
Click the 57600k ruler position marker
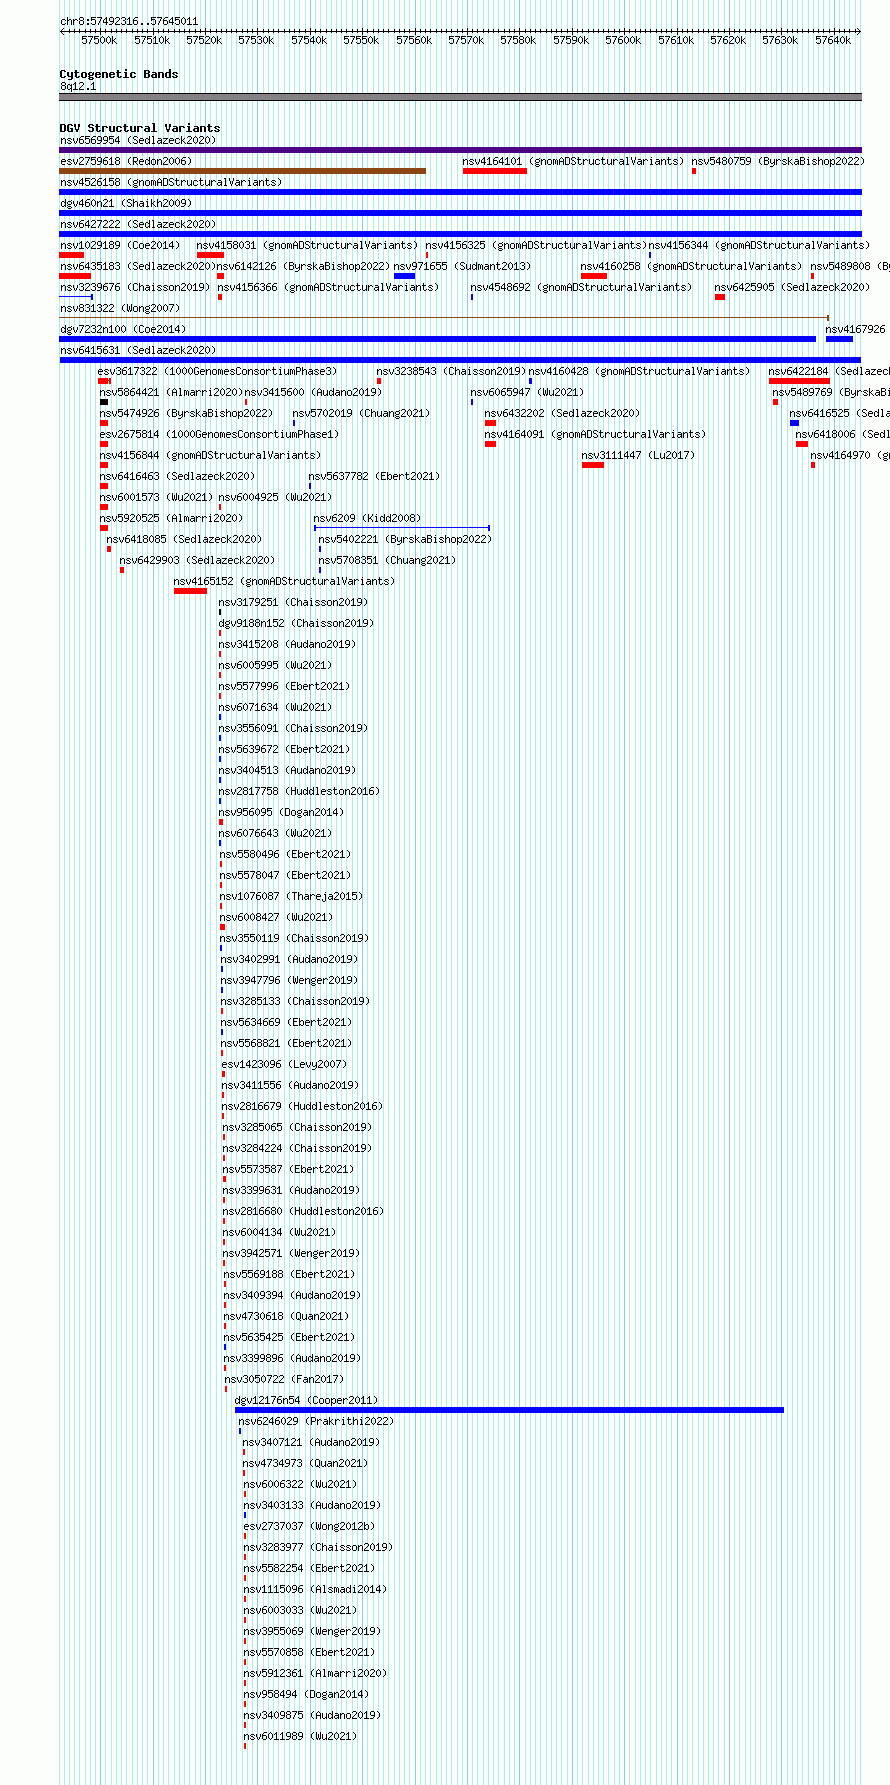[x=623, y=40]
